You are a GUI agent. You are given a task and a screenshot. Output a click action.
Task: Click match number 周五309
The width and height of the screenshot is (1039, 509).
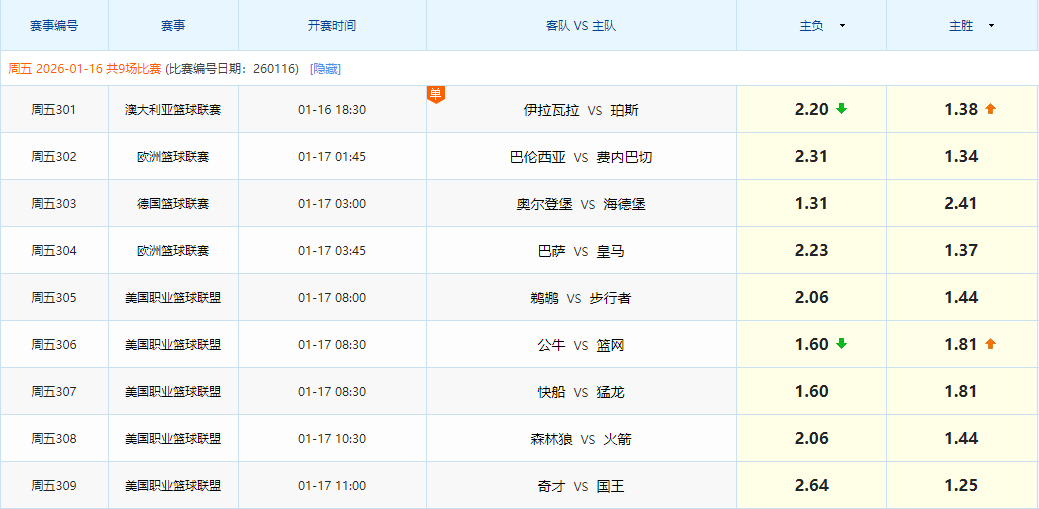(x=54, y=486)
